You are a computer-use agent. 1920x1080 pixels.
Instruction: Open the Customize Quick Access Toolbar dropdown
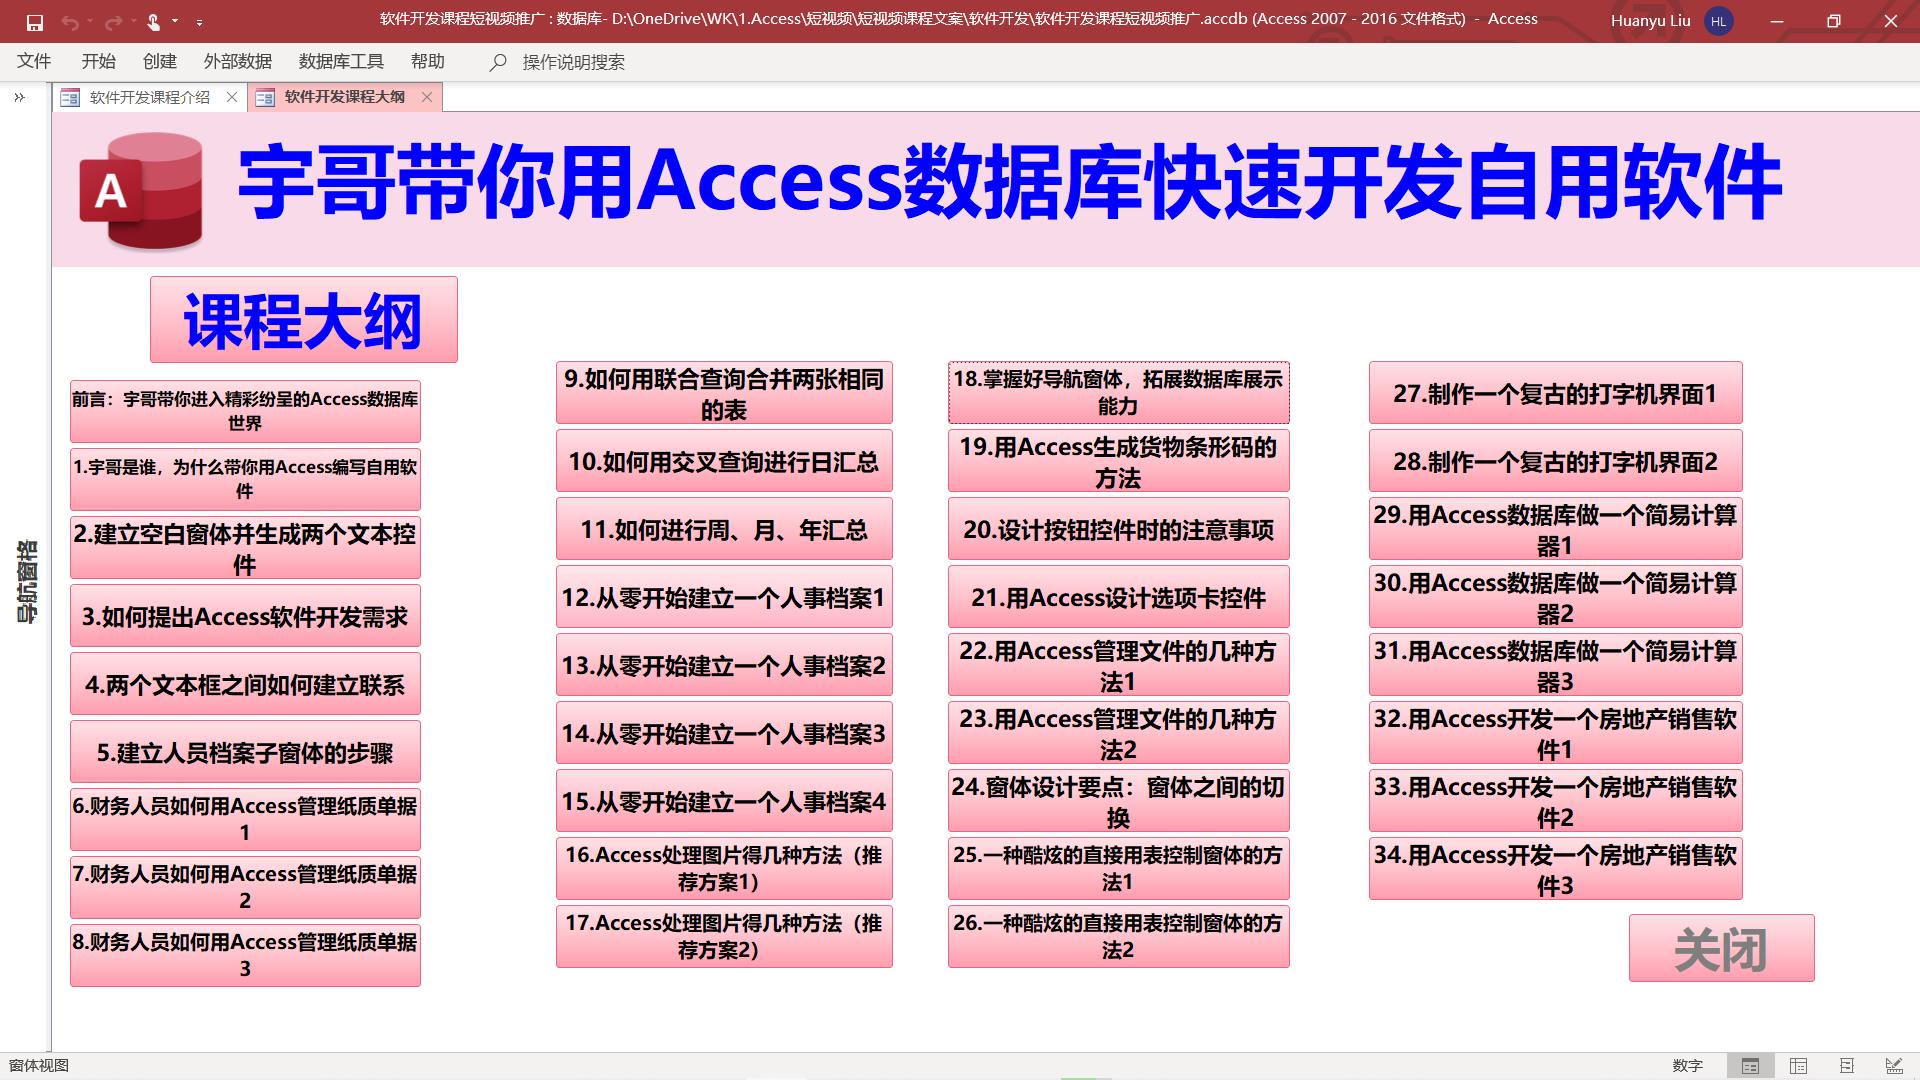[x=199, y=21]
